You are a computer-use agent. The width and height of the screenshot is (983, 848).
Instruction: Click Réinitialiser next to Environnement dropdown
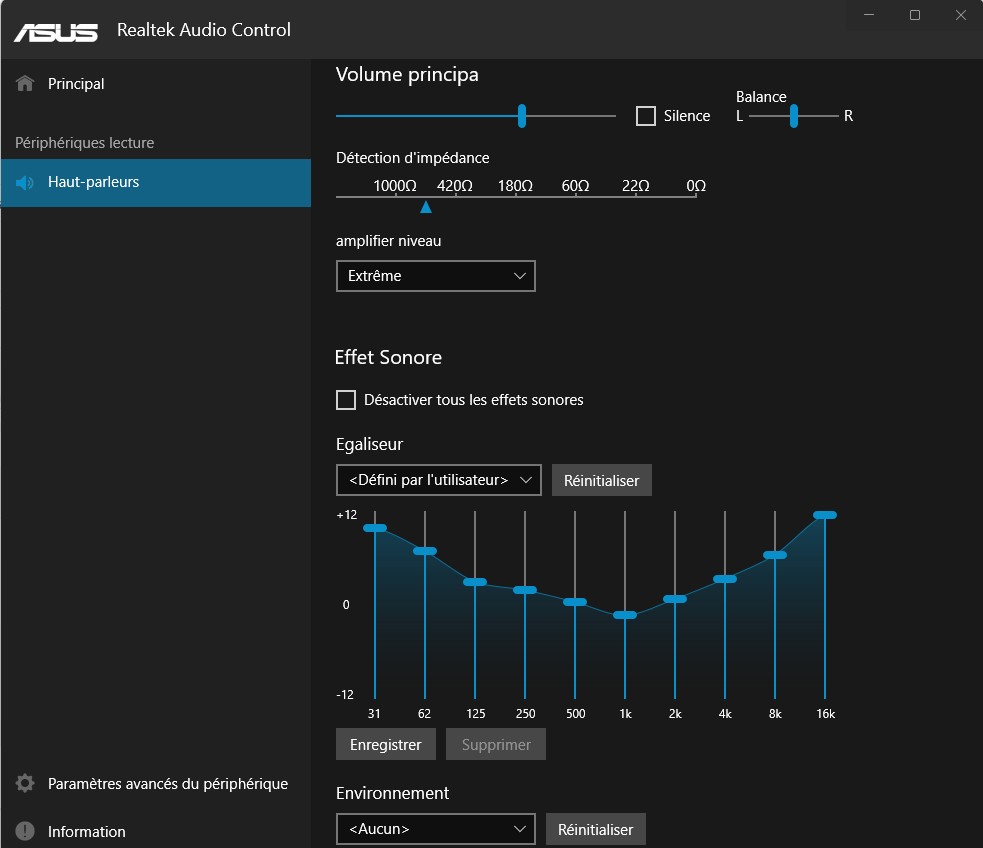595,829
